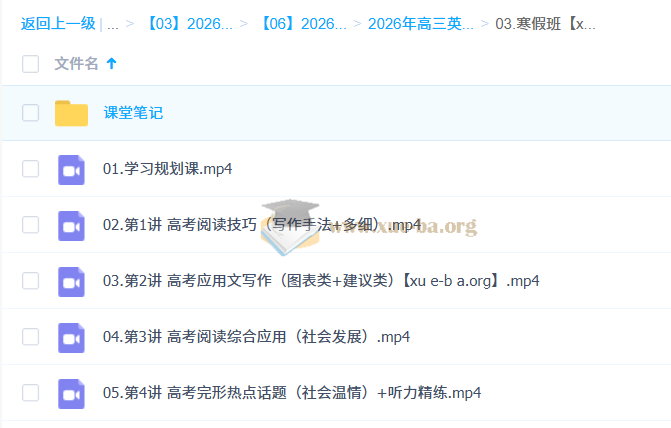Expand the collapsed breadcrumb ellipsis
The image size is (671, 428).
[113, 23]
